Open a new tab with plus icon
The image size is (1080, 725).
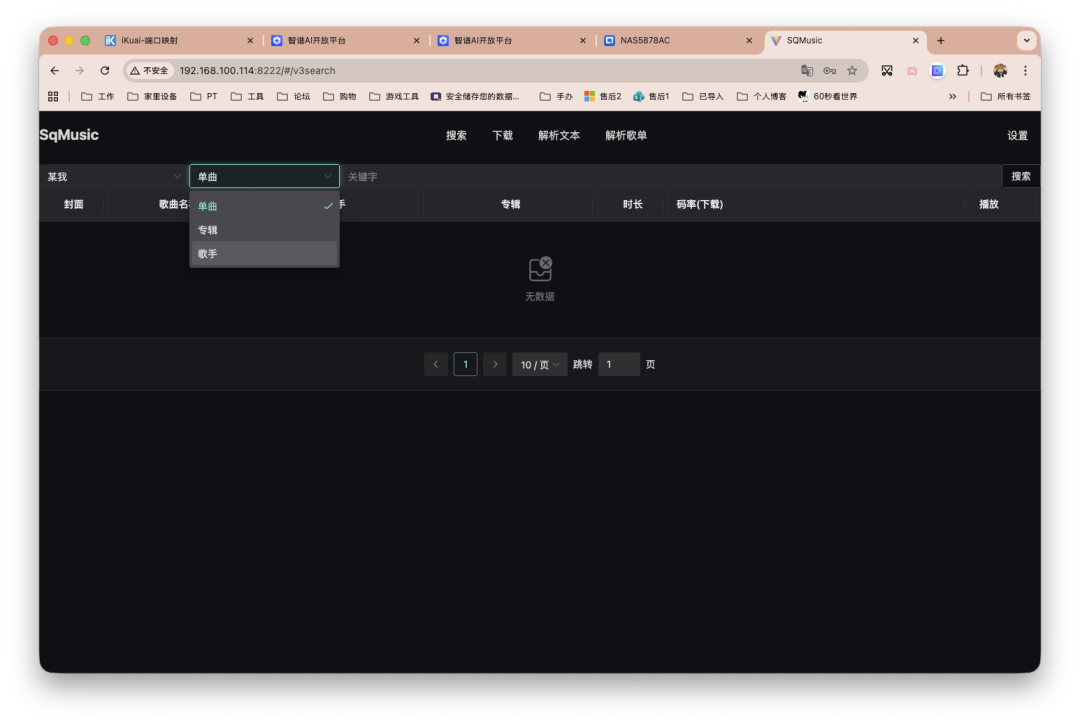point(940,40)
